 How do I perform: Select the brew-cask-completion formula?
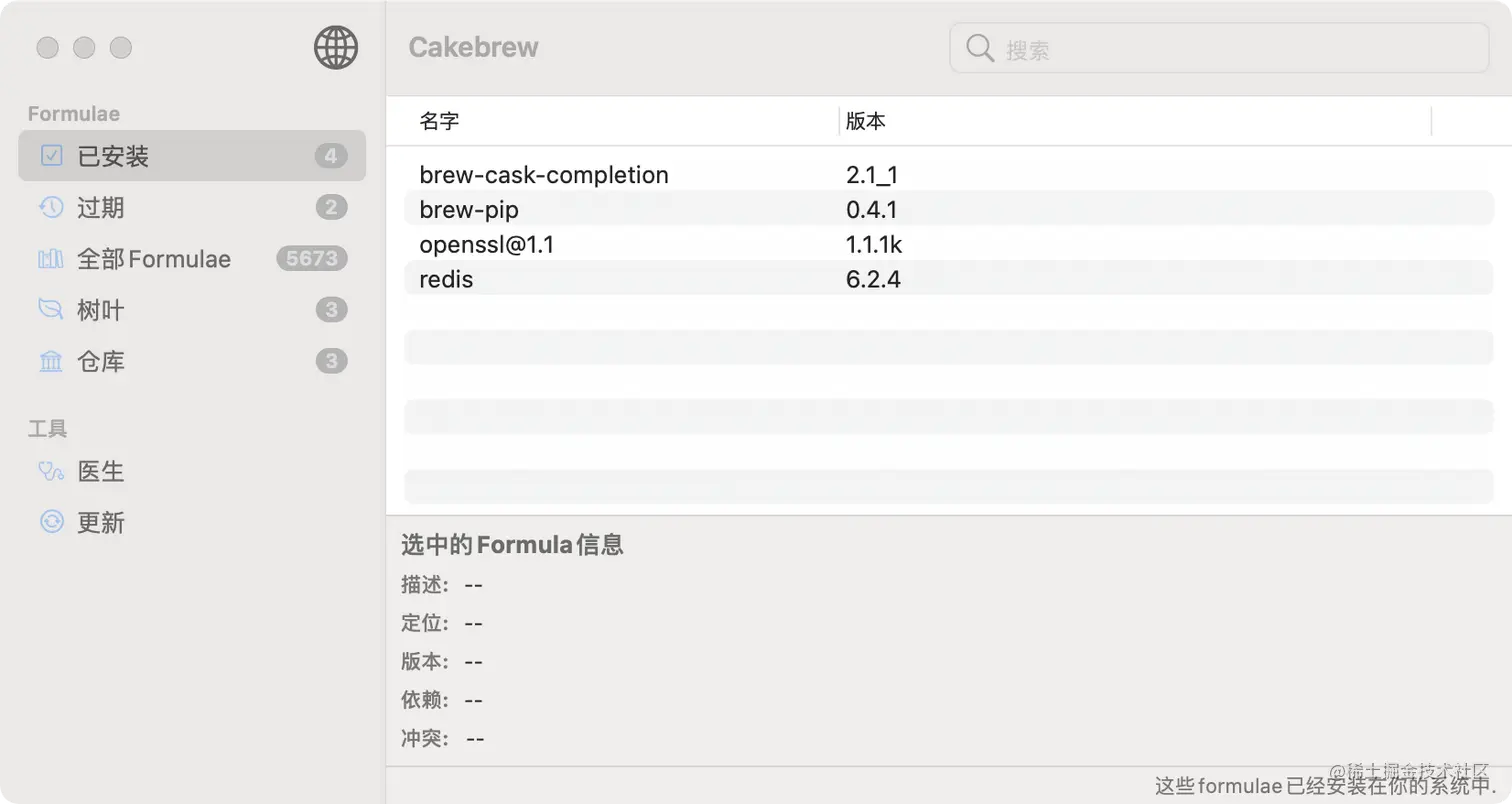point(600,174)
